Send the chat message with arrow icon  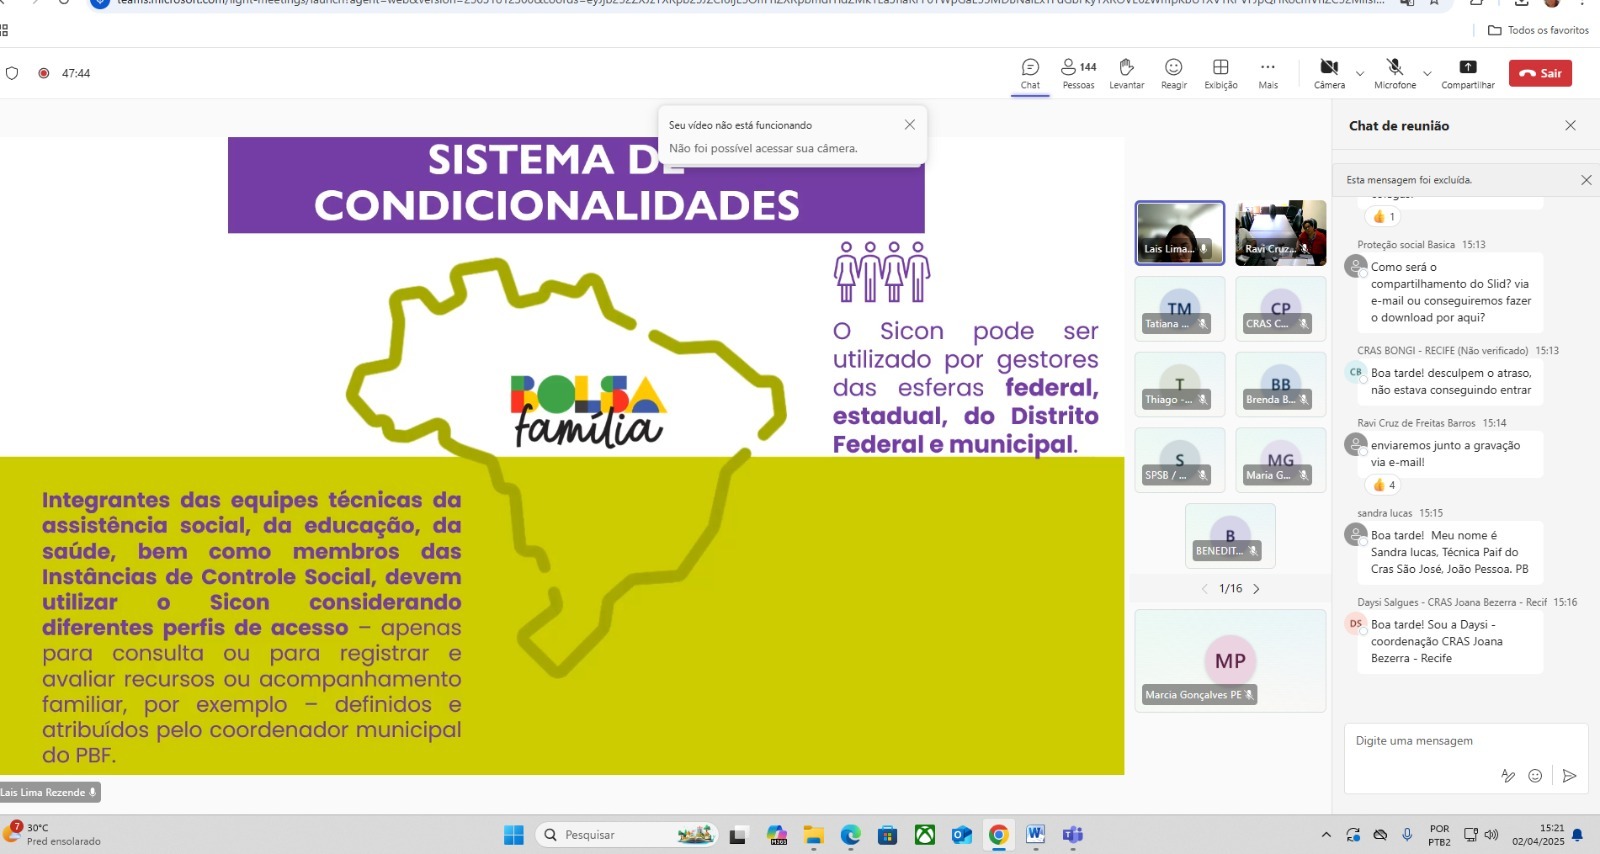(1569, 776)
